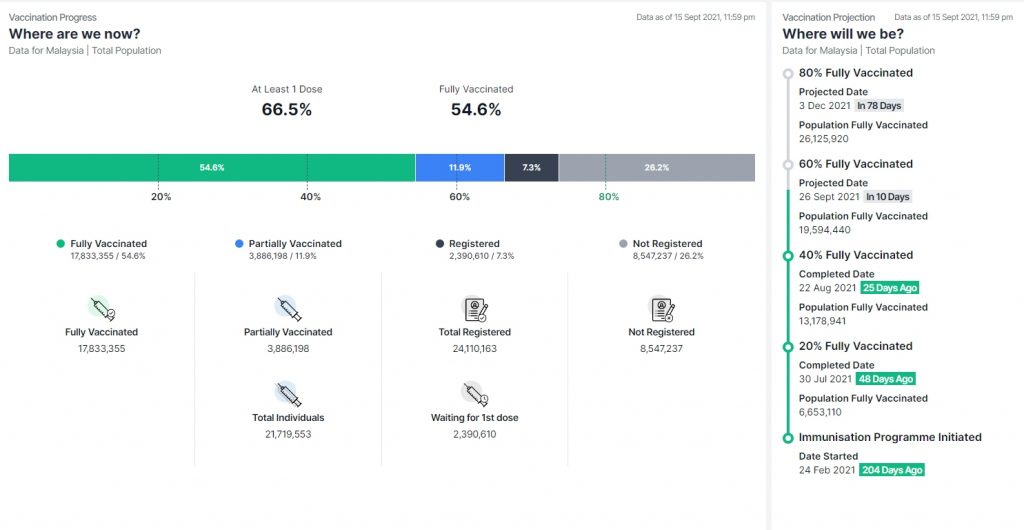Select the Immunisation Programme Initiated timeline node
The width and height of the screenshot is (1024, 530).
[788, 437]
